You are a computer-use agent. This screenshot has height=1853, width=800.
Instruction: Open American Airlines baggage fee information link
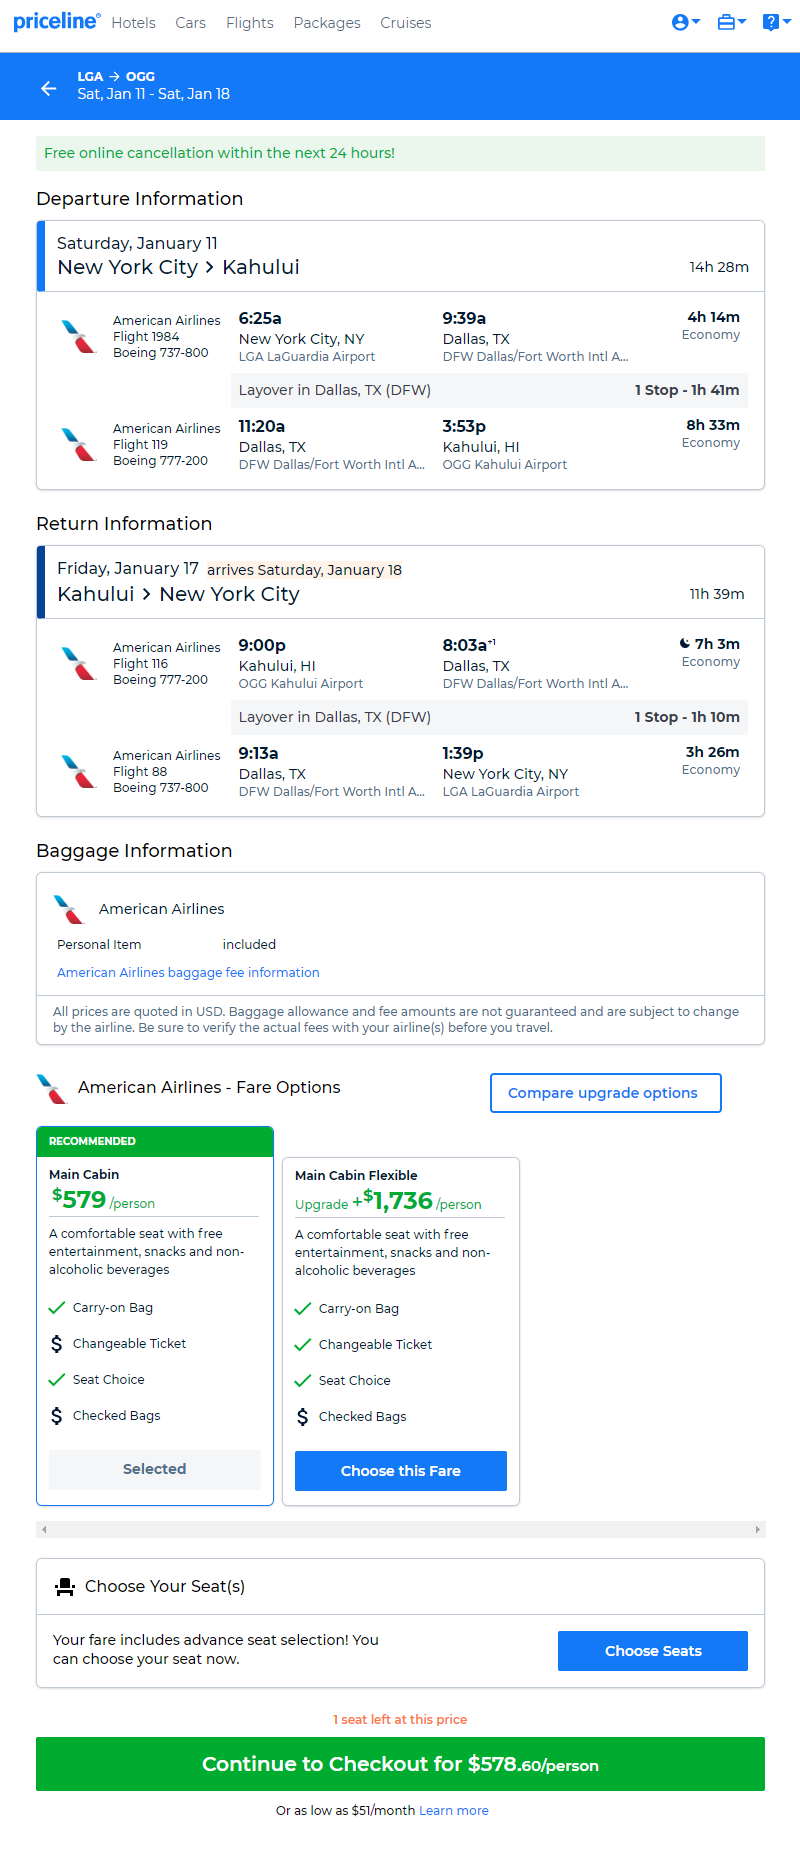(x=188, y=972)
